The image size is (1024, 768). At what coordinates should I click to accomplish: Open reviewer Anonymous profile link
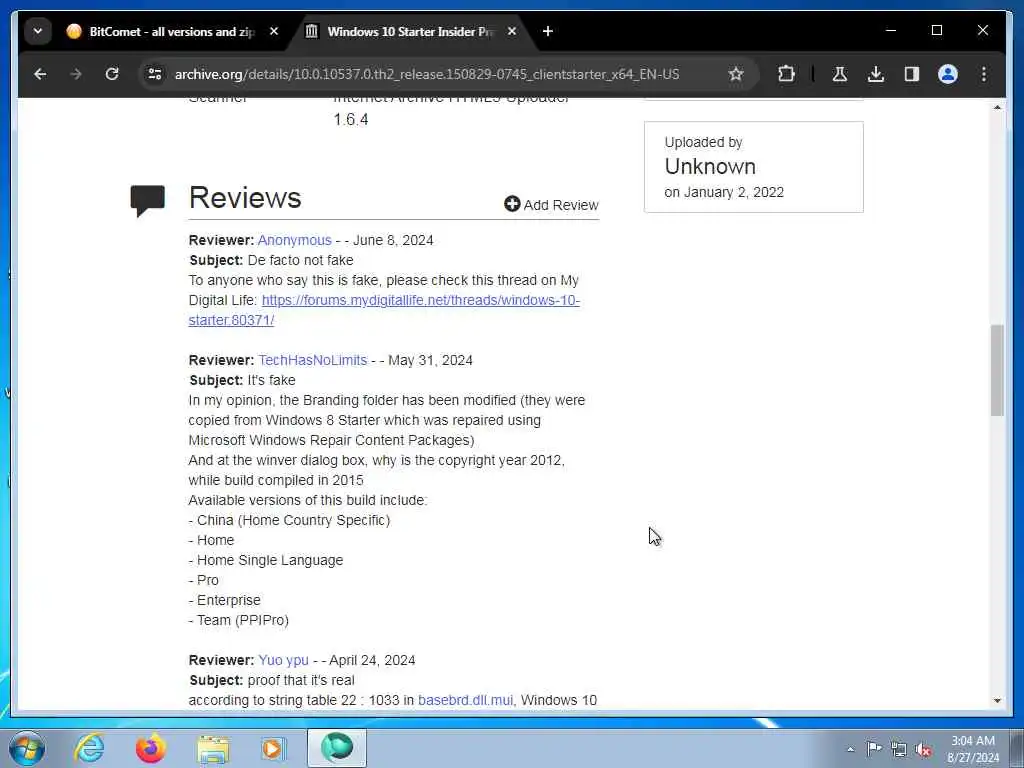pos(295,240)
